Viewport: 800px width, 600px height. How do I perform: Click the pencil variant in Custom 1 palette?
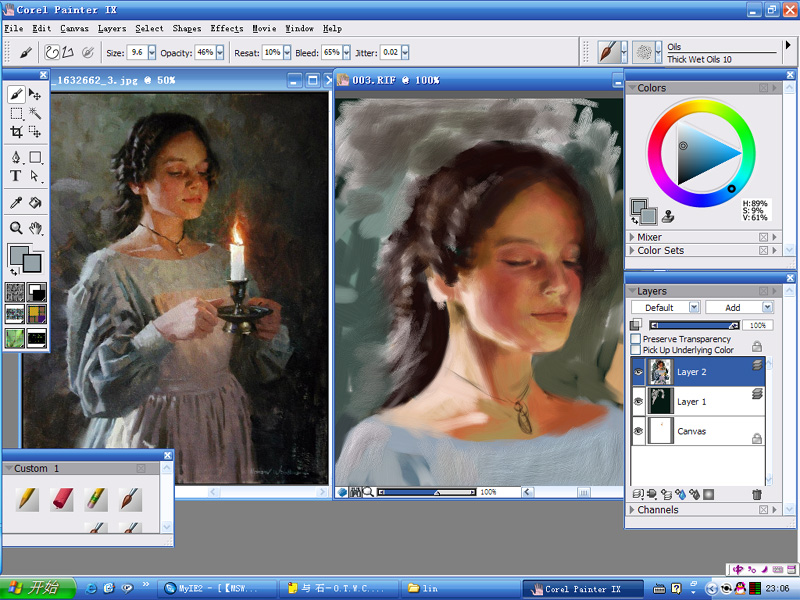coord(27,499)
